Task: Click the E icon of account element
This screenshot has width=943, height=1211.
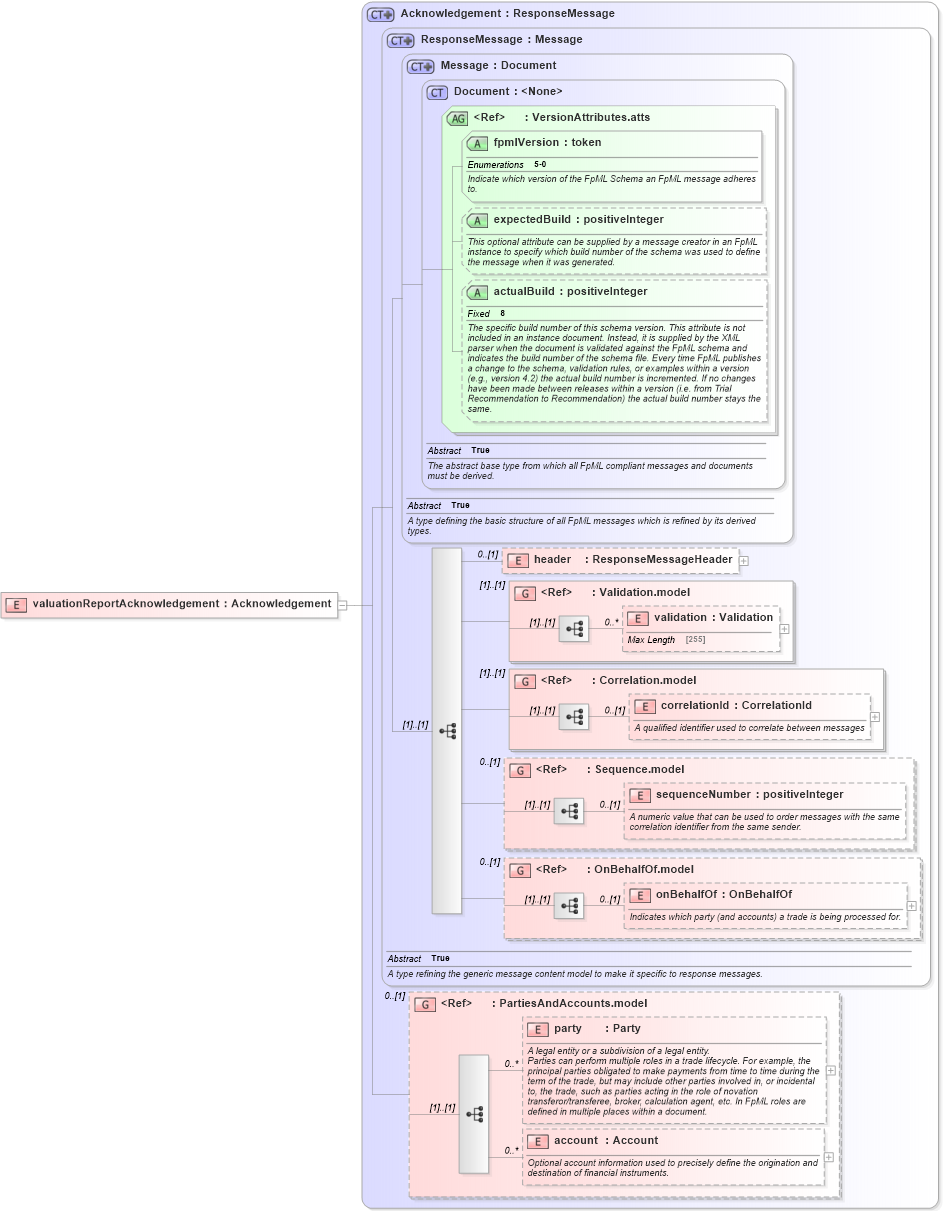Action: tap(538, 1141)
